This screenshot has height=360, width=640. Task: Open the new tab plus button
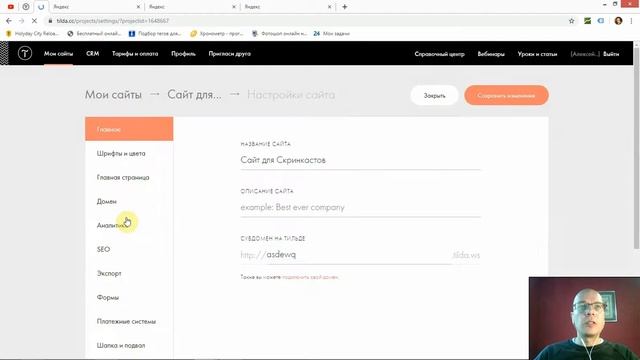[344, 7]
